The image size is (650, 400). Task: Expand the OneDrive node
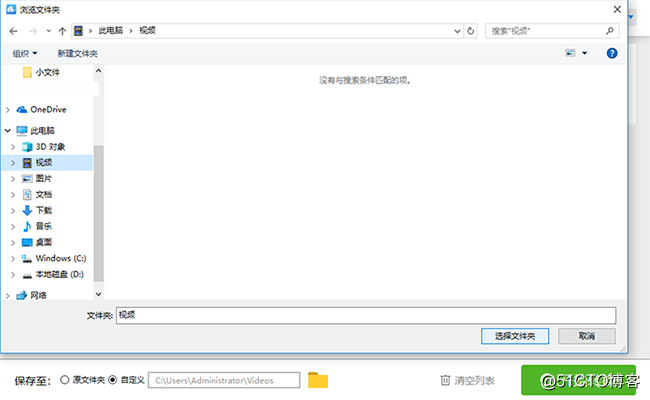coord(7,110)
